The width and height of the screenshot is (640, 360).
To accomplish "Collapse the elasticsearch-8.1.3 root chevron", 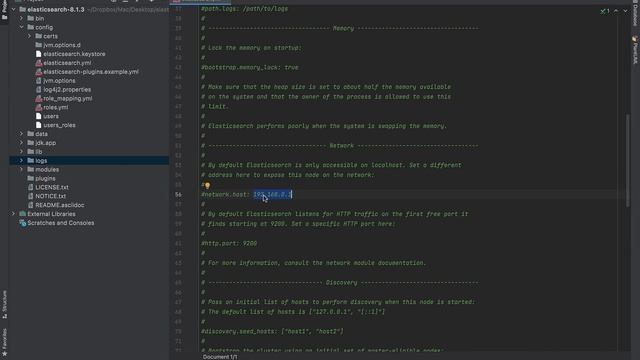I will [x=13, y=9].
